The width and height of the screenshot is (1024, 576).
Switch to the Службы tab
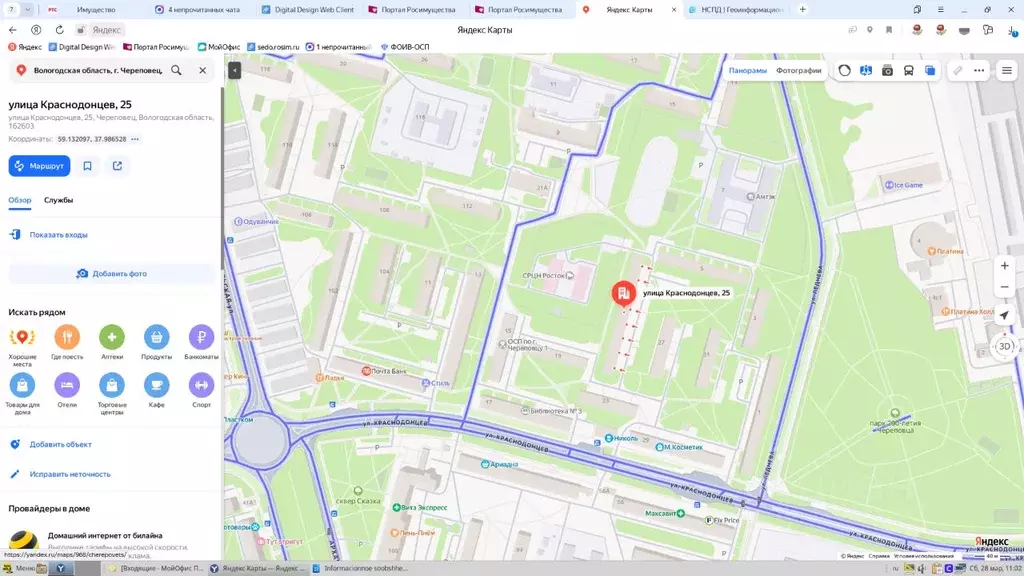tap(58, 200)
